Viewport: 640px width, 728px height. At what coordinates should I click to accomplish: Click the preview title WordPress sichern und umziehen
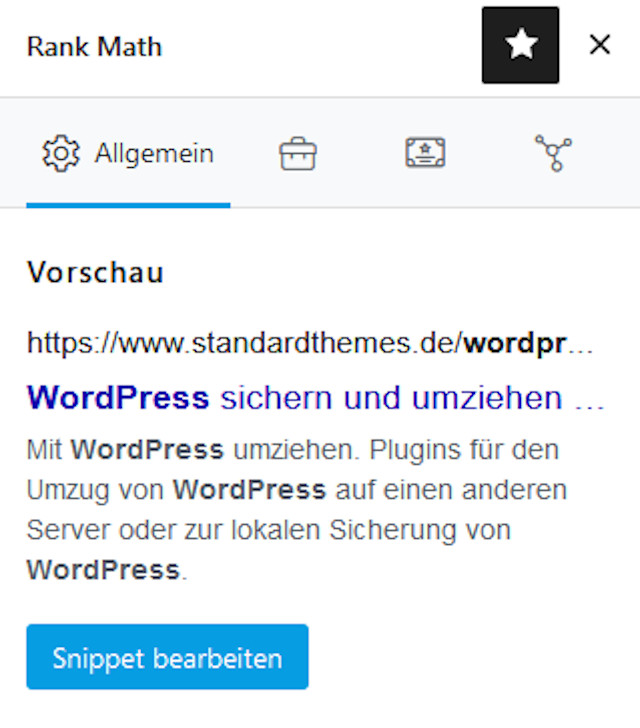(x=316, y=398)
